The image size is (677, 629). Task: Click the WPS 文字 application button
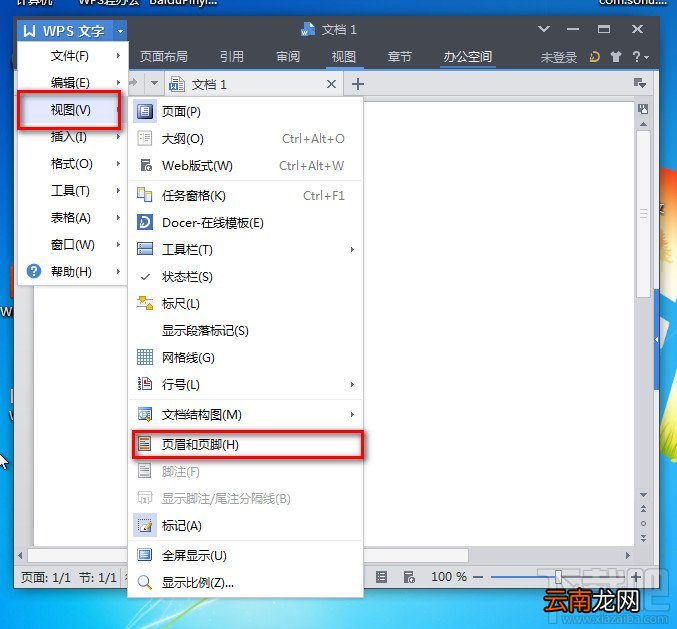tap(65, 31)
